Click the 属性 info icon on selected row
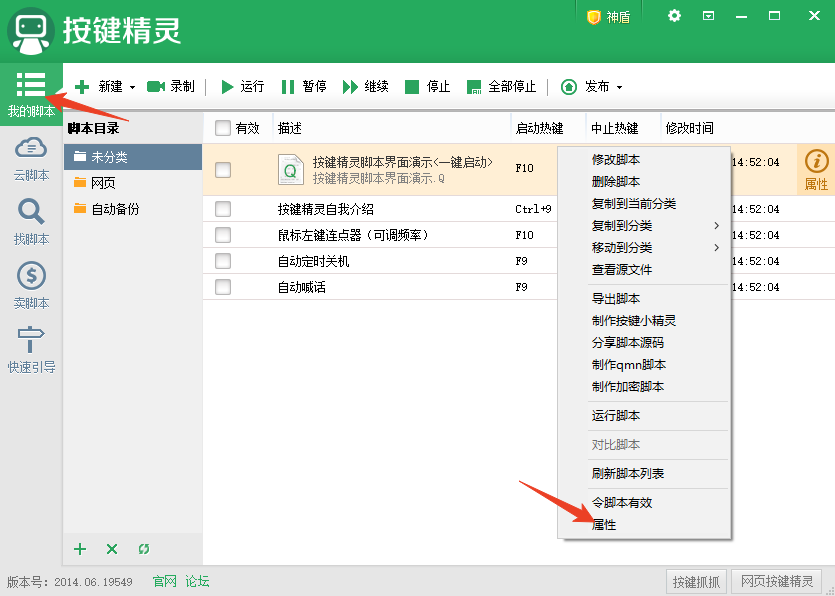835x596 pixels. 816,169
